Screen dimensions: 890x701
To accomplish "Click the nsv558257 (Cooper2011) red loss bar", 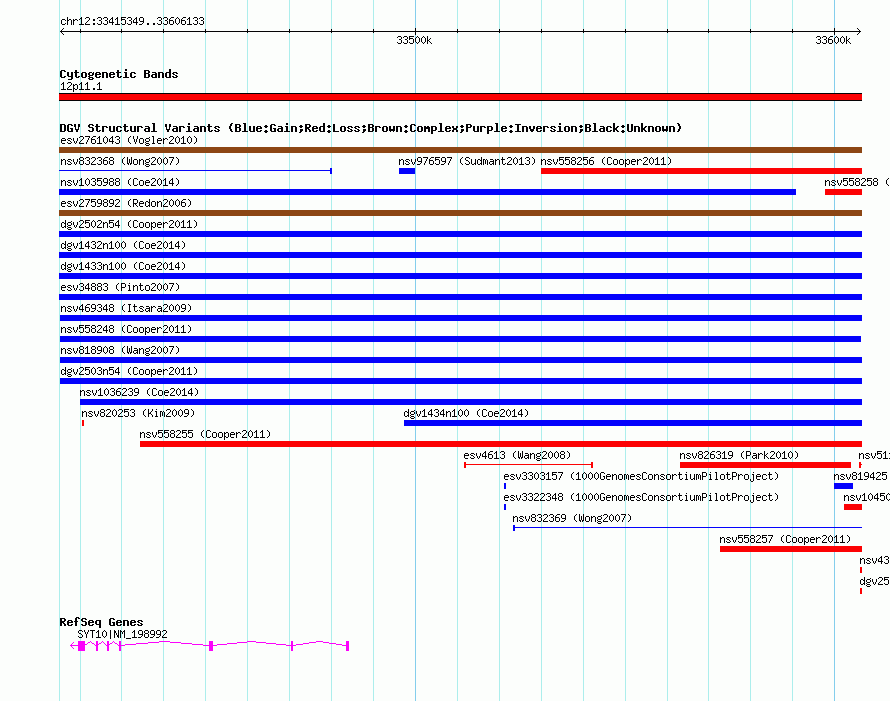I will (x=791, y=549).
